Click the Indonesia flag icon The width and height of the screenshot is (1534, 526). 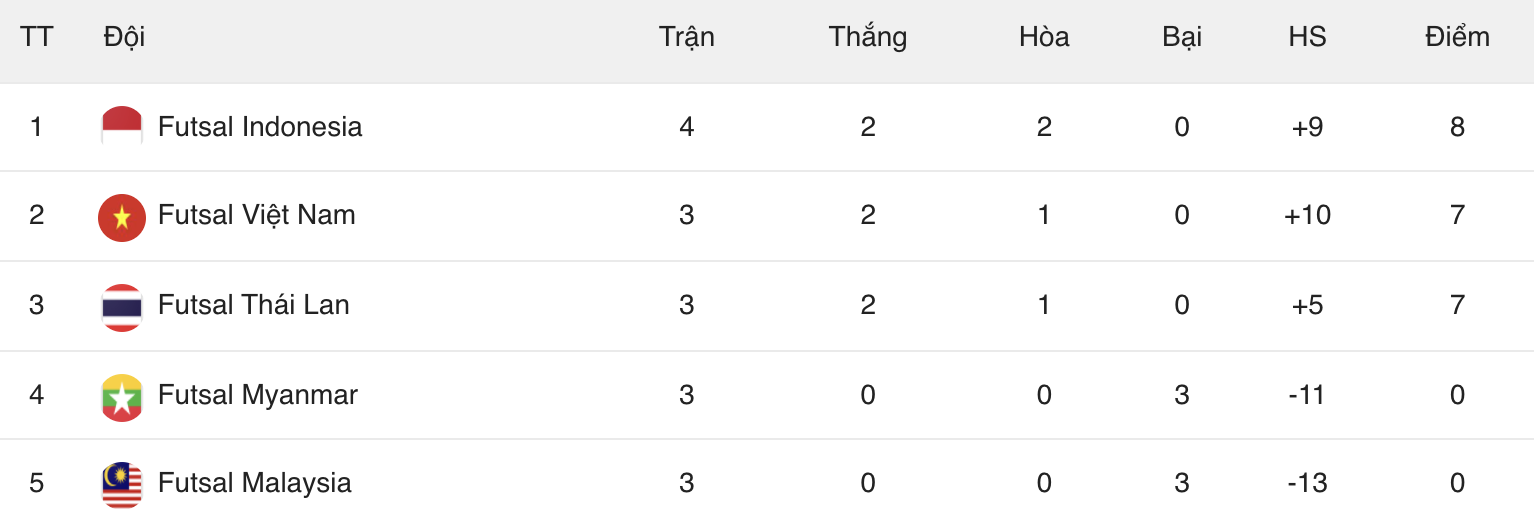pos(122,127)
